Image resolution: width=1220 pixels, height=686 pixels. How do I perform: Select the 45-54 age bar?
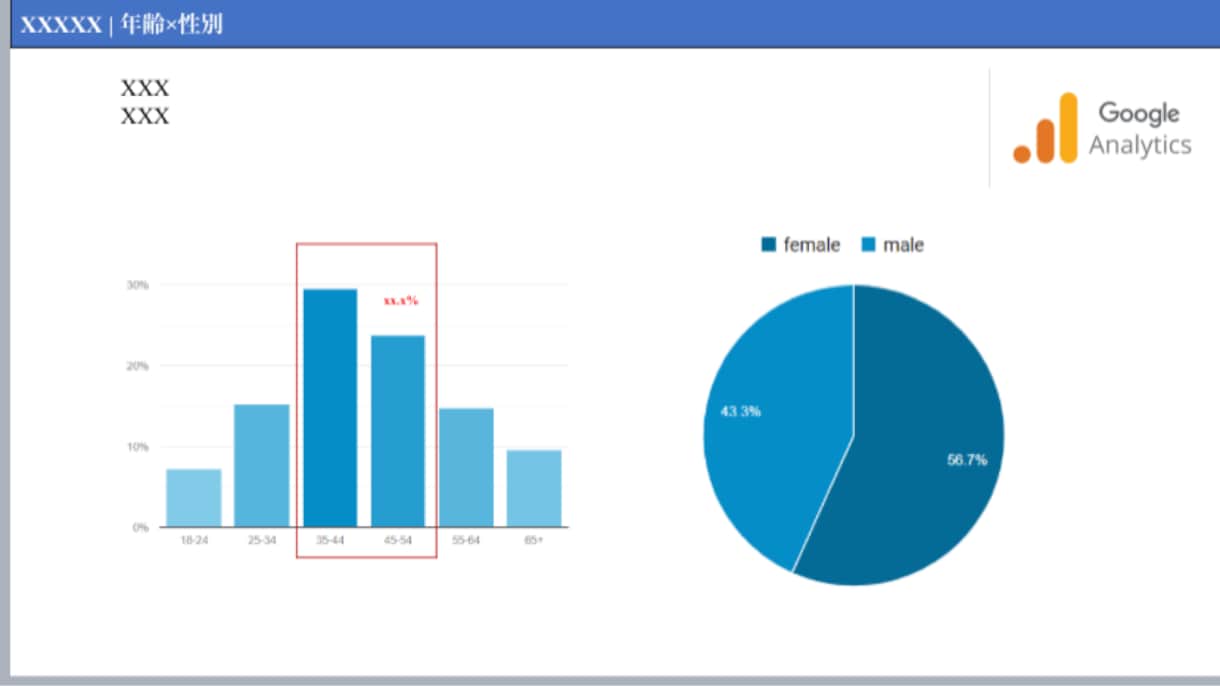398,431
